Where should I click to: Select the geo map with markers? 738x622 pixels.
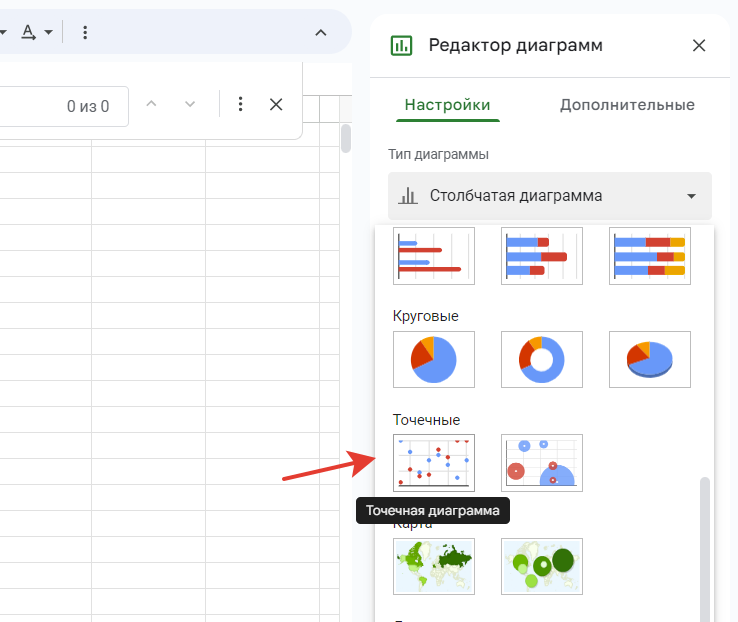point(541,566)
